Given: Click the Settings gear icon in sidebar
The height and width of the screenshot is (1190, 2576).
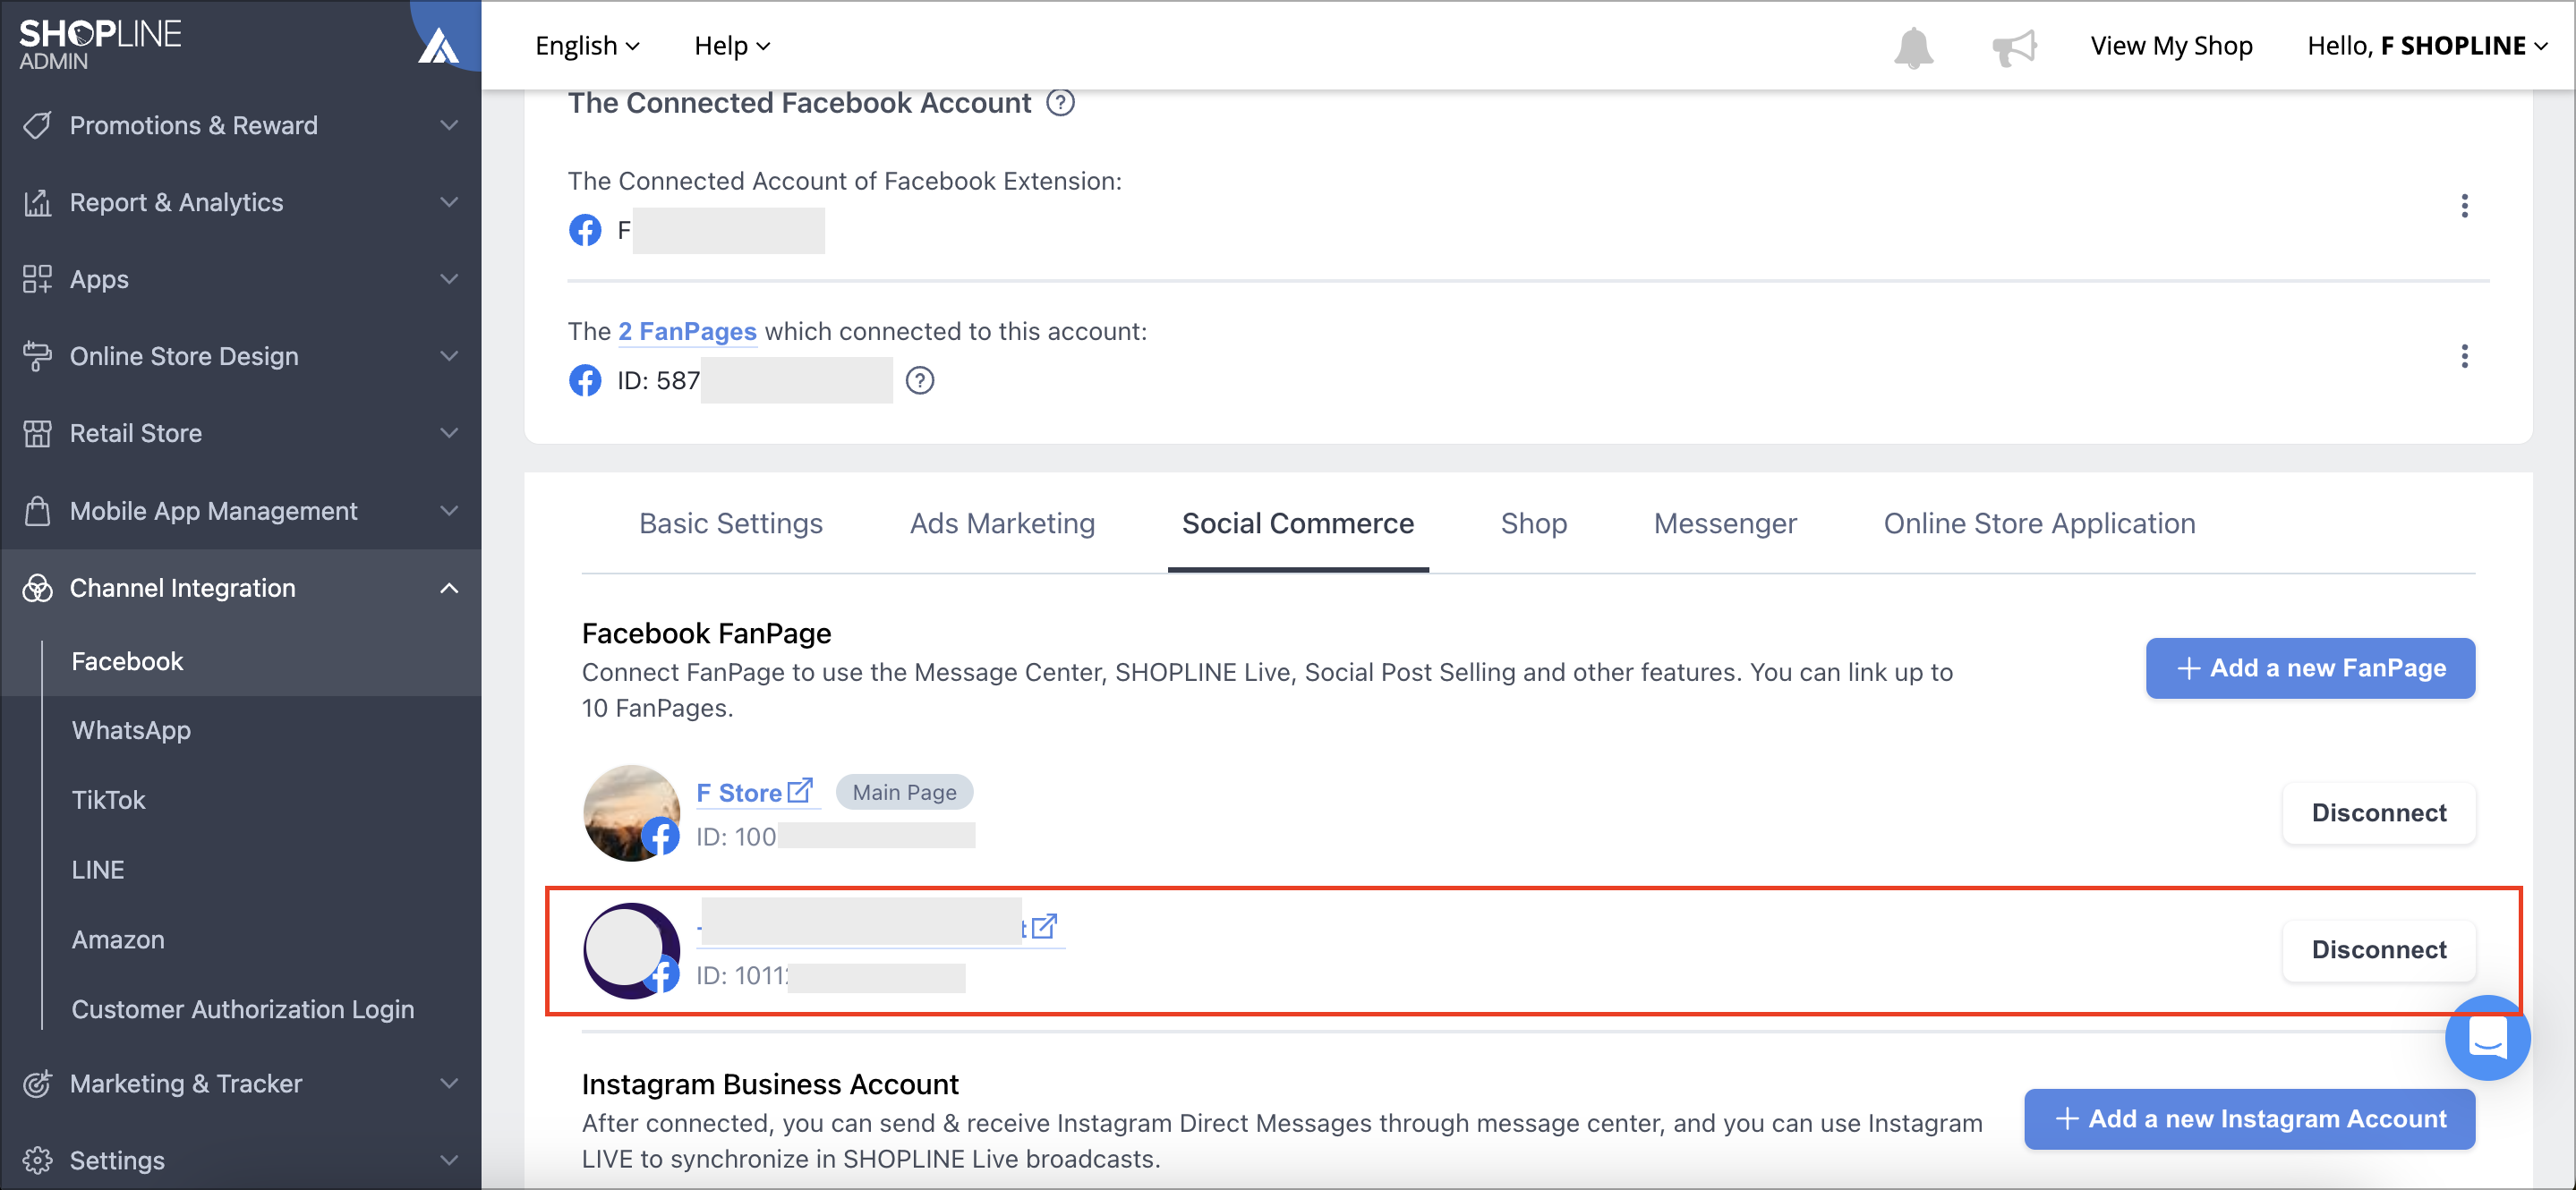Looking at the screenshot, I should pos(37,1161).
